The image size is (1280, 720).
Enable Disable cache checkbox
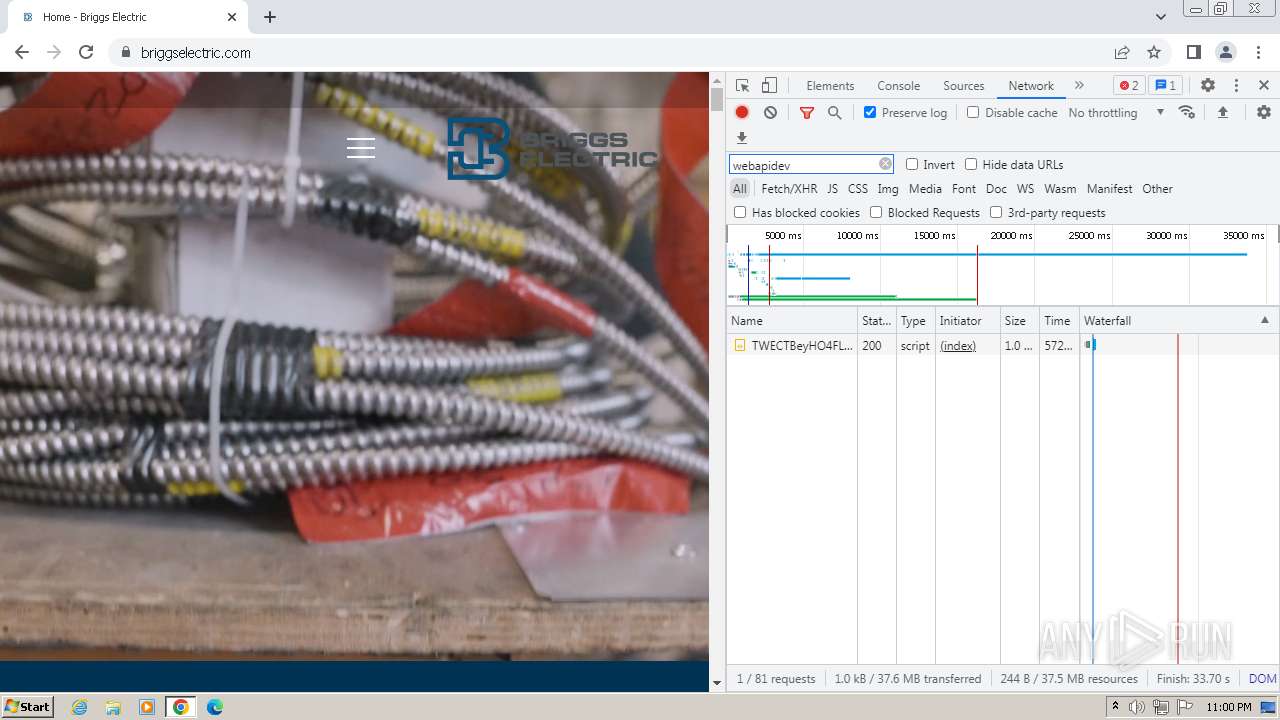(973, 113)
